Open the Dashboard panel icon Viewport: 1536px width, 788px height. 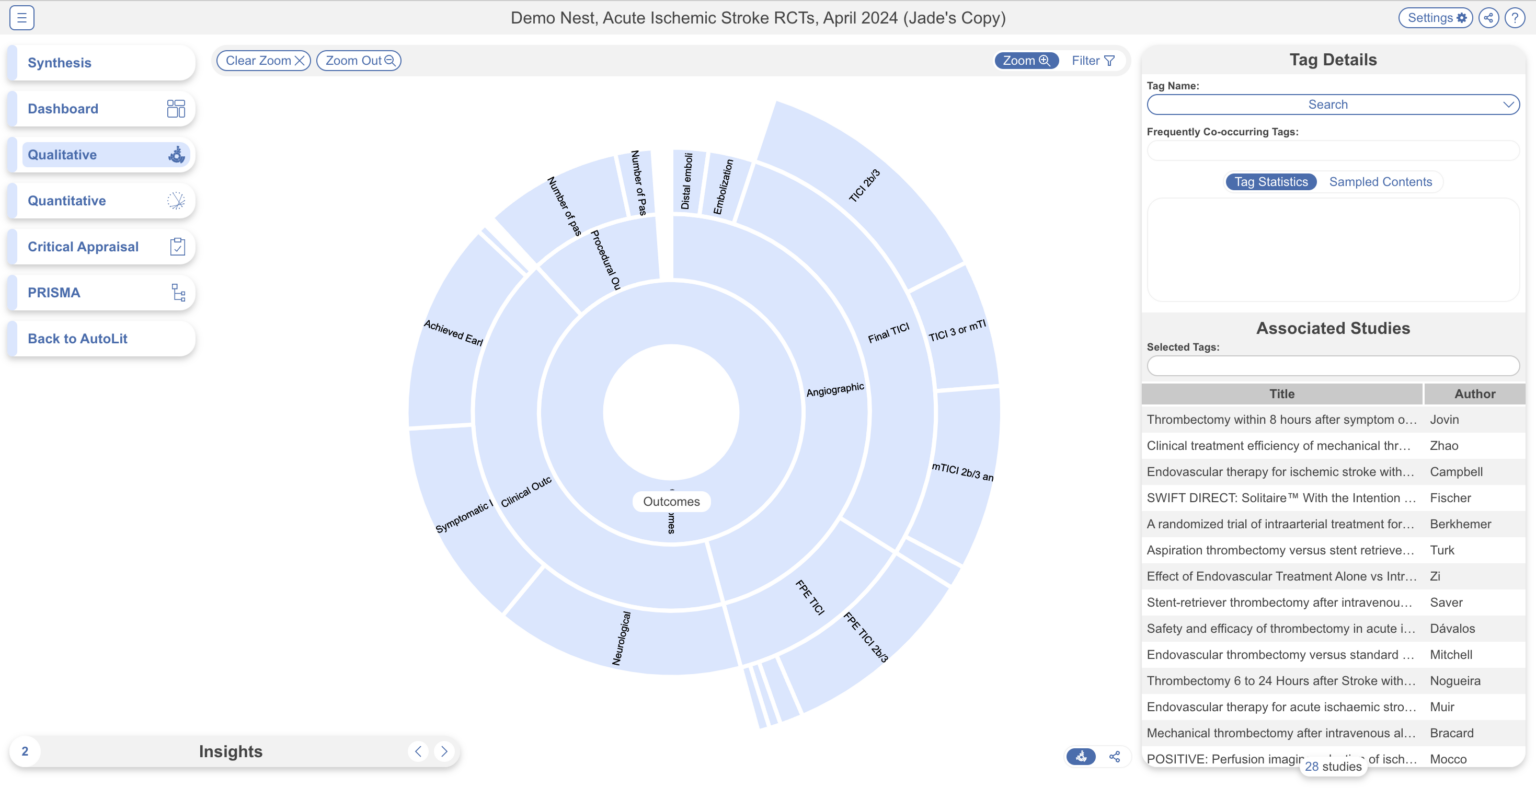click(175, 108)
